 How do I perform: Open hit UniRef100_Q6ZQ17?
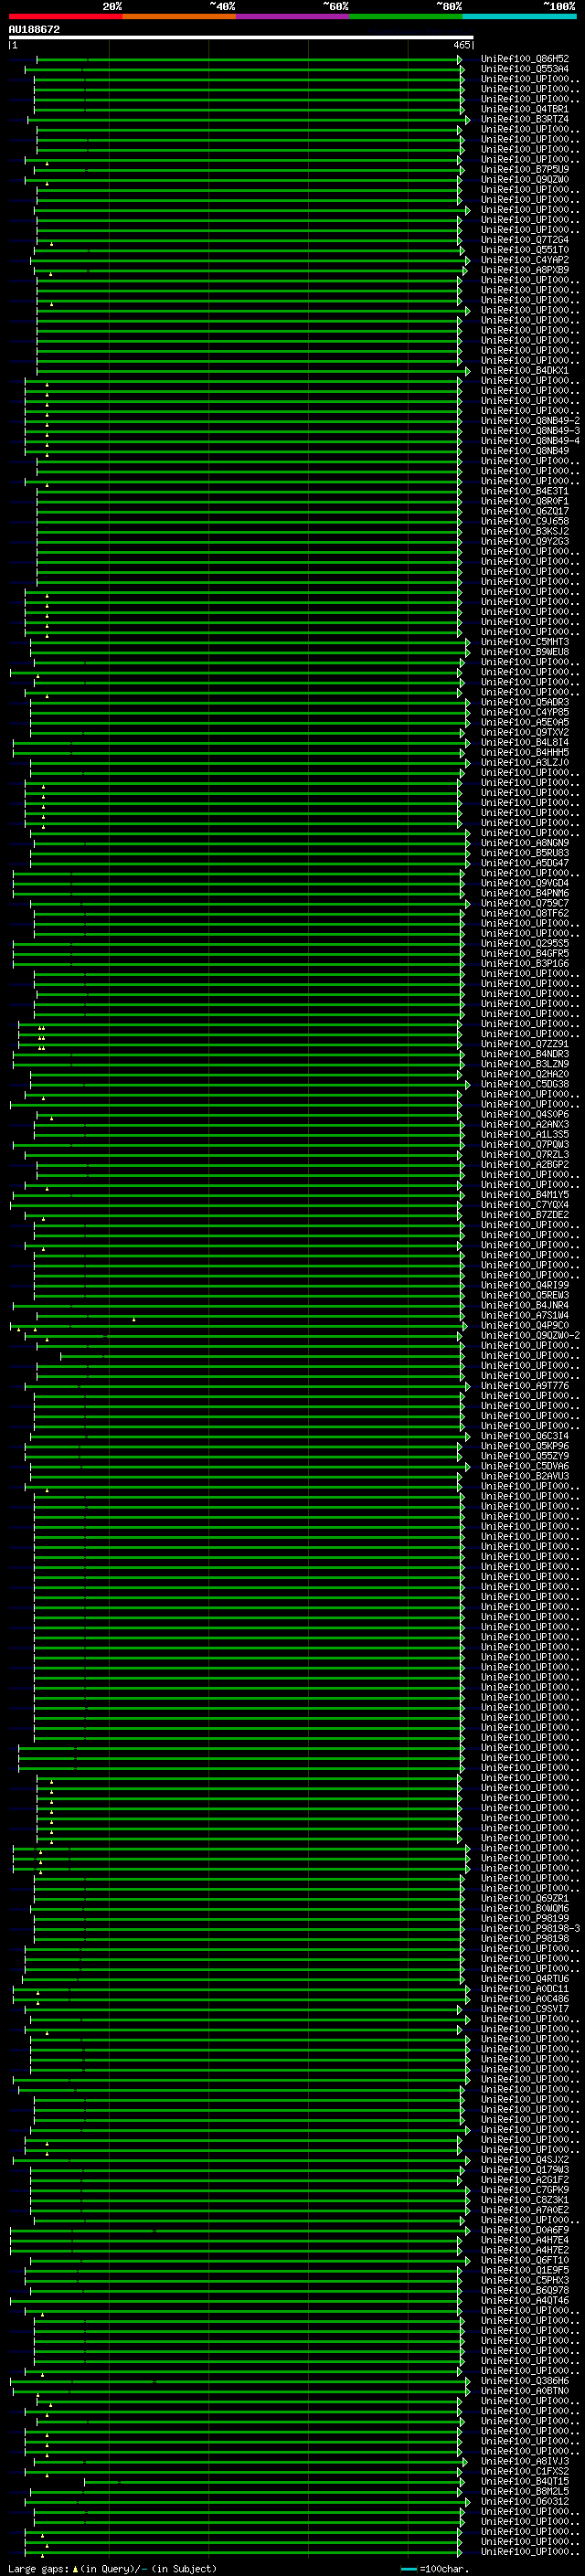pyautogui.click(x=525, y=512)
